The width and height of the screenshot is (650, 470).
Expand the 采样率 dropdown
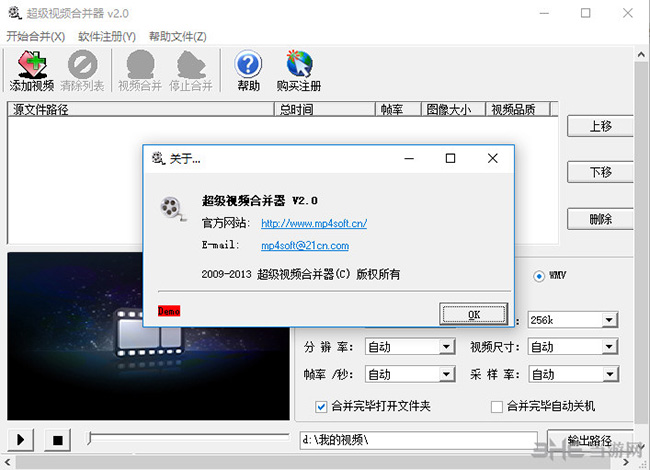(609, 374)
